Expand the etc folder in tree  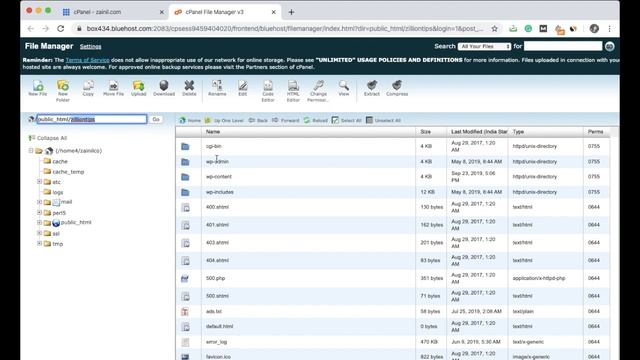pyautogui.click(x=40, y=182)
